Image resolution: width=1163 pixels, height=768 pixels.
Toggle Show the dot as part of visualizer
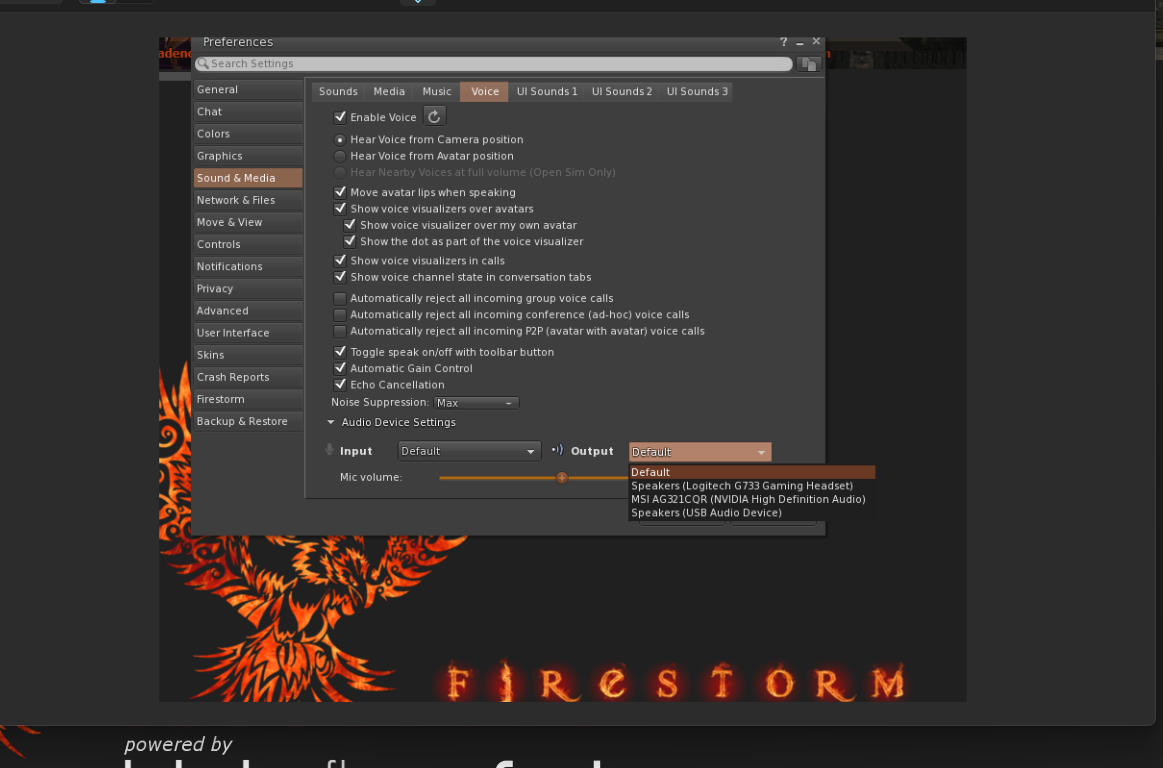coord(349,241)
